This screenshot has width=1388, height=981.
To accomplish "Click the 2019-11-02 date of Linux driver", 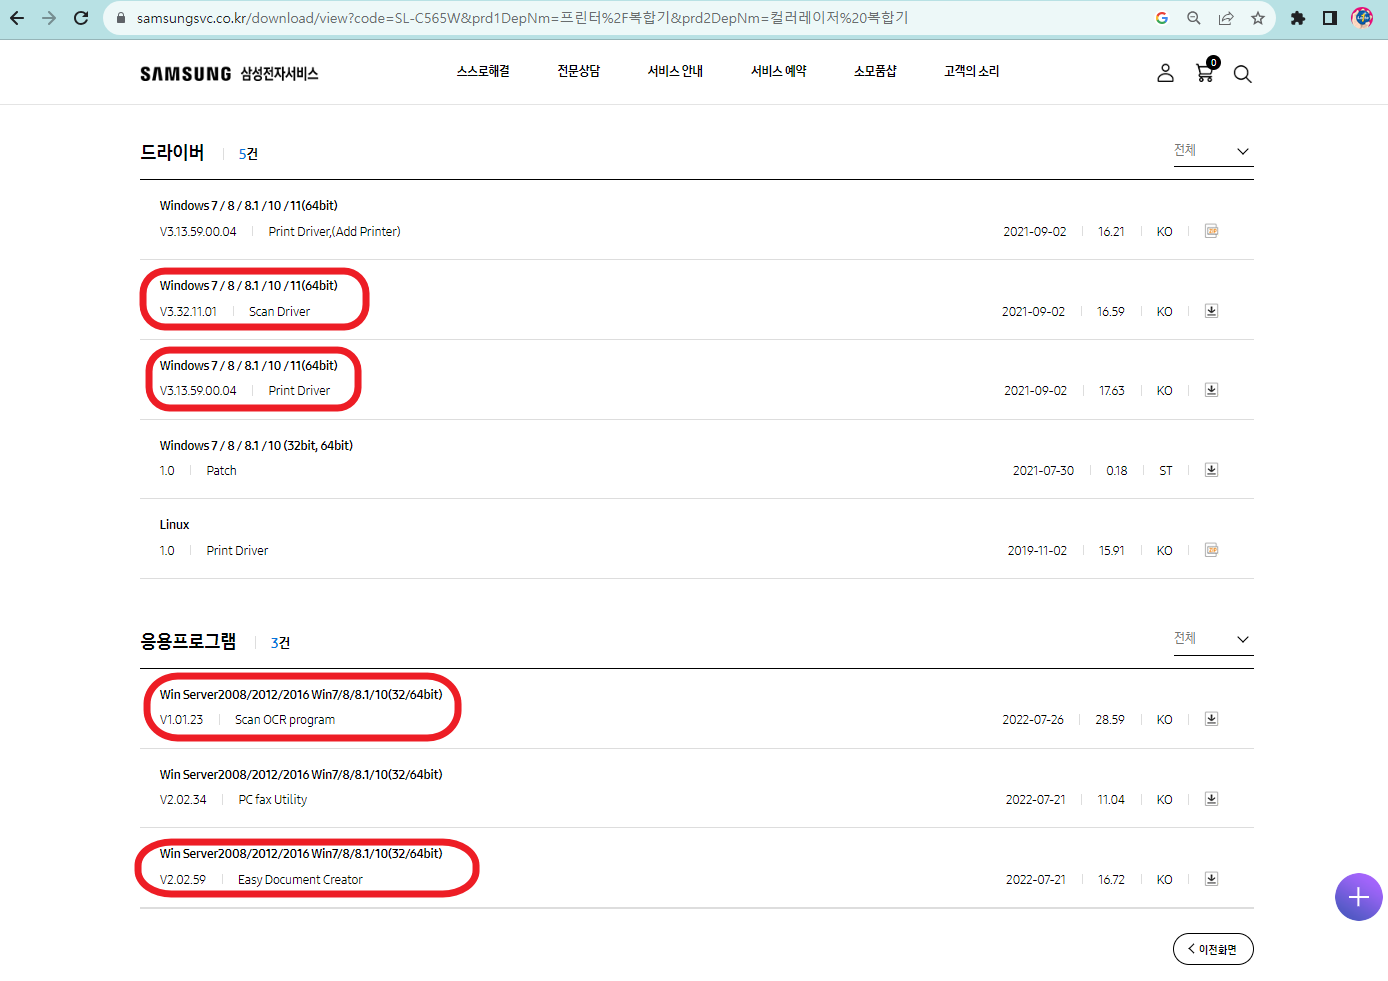I will 1037,550.
